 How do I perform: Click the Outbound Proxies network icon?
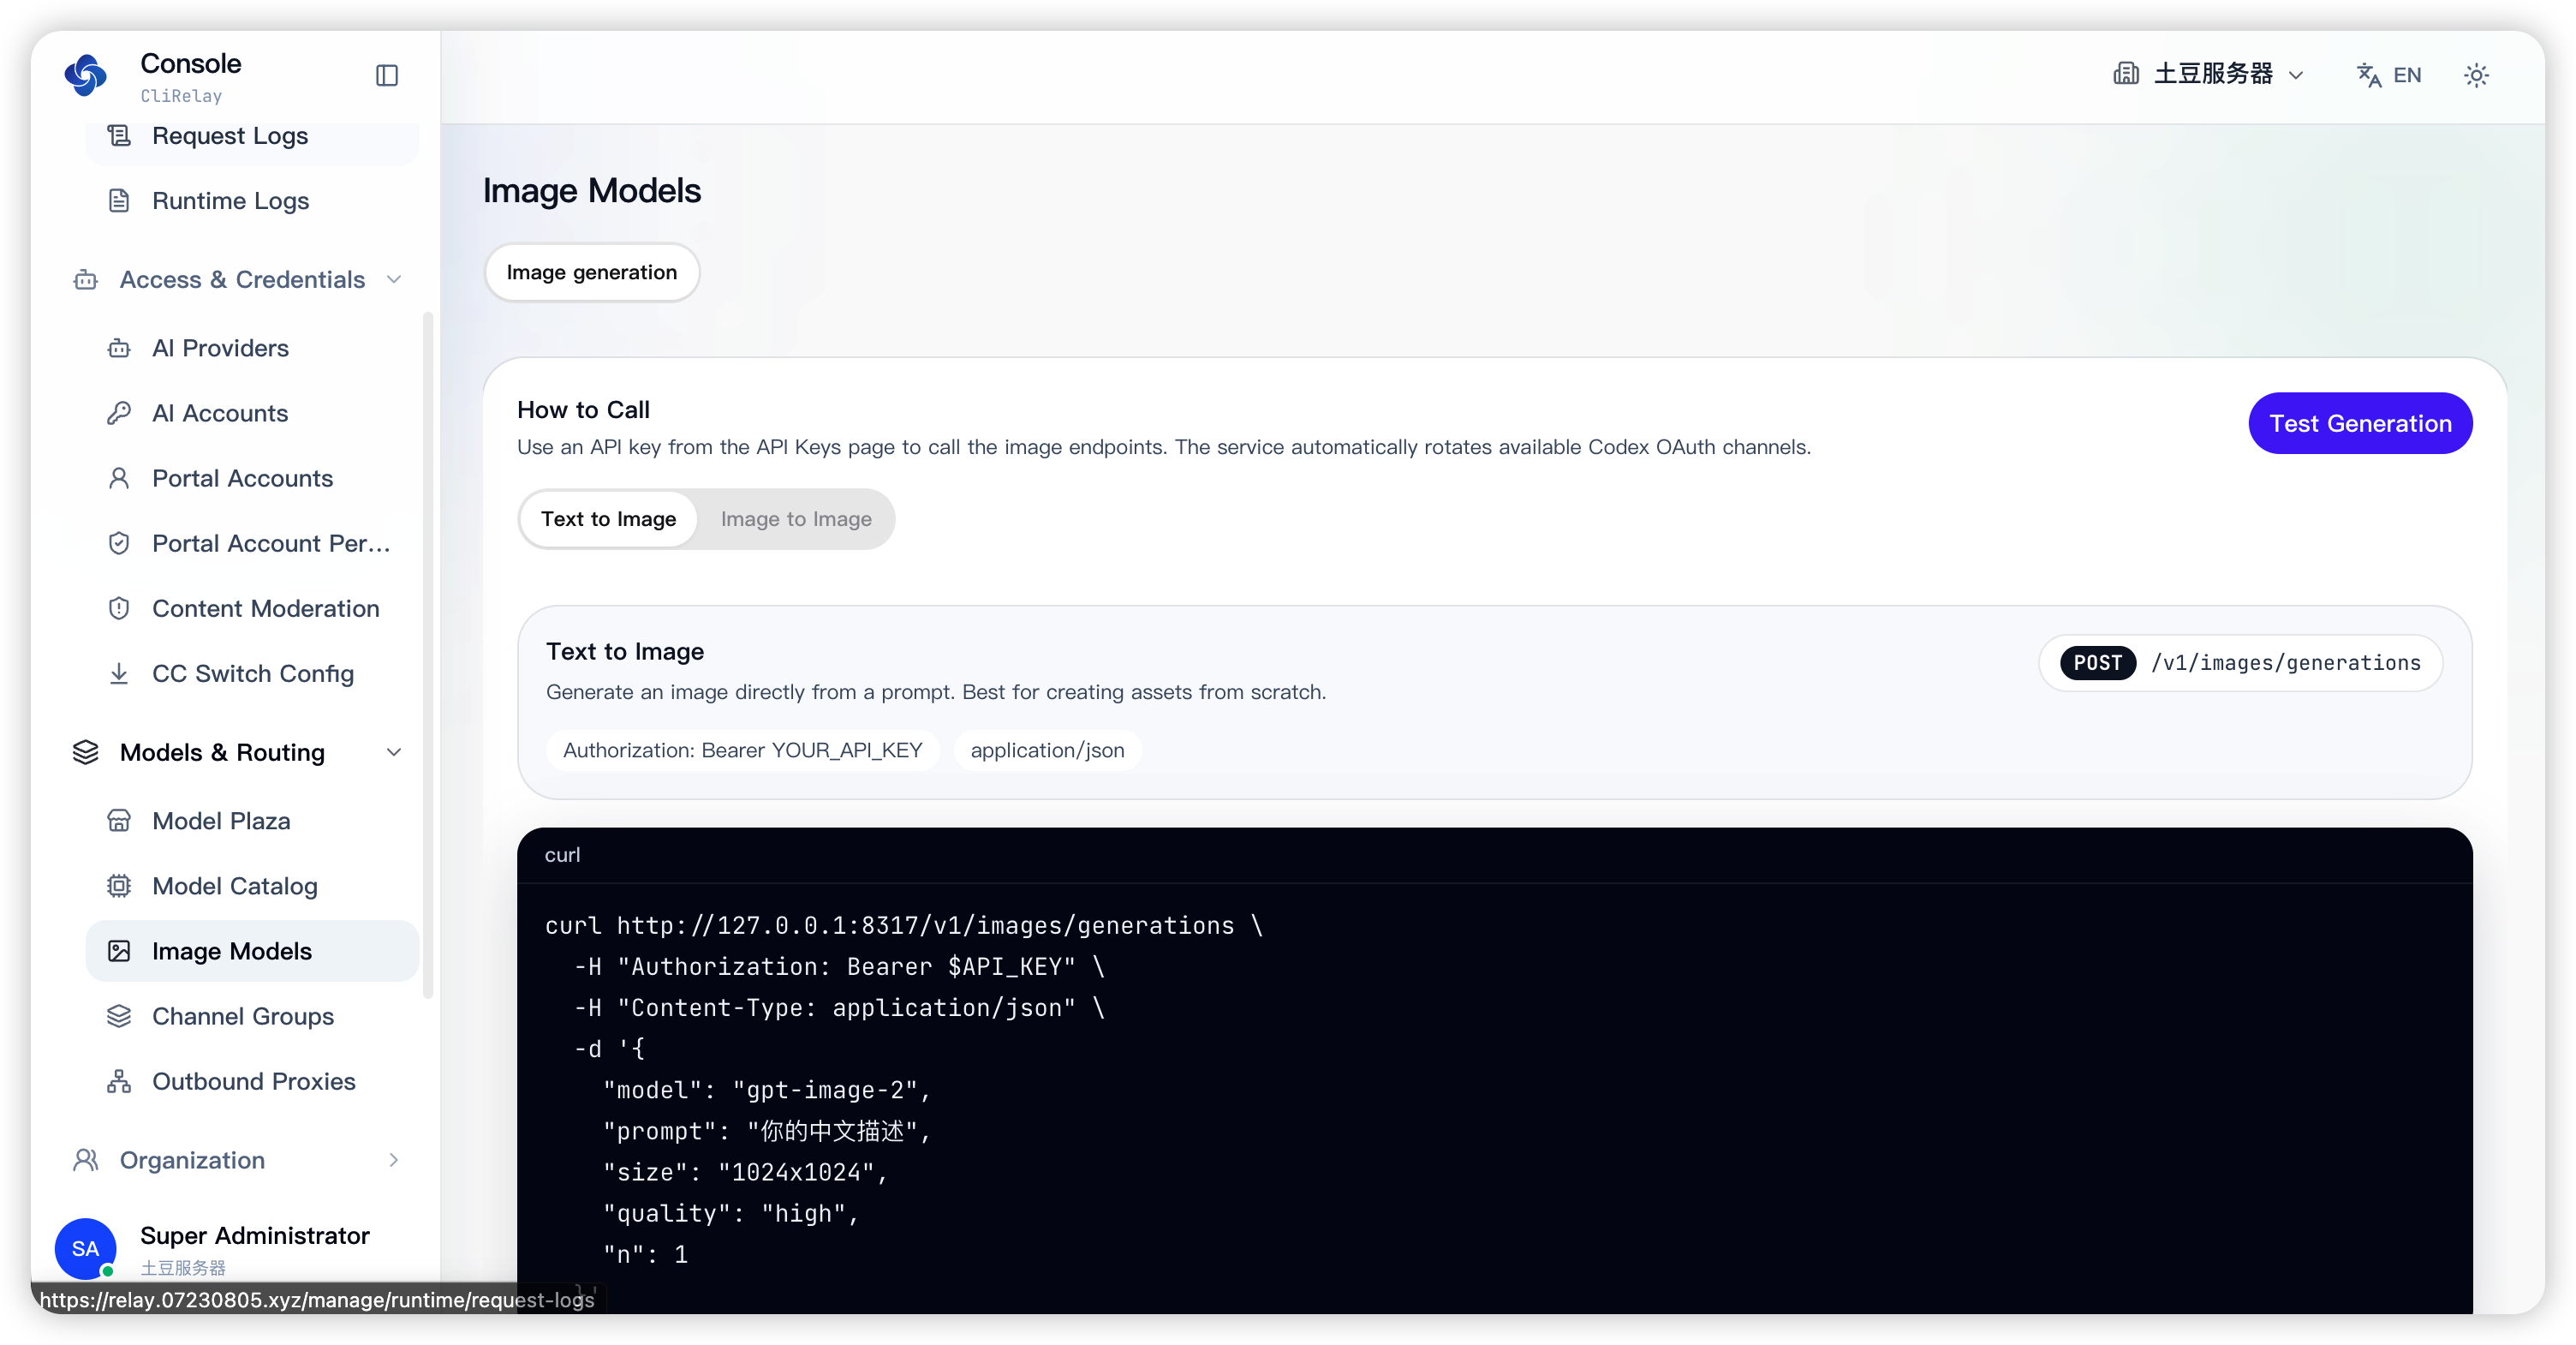pyautogui.click(x=119, y=1080)
